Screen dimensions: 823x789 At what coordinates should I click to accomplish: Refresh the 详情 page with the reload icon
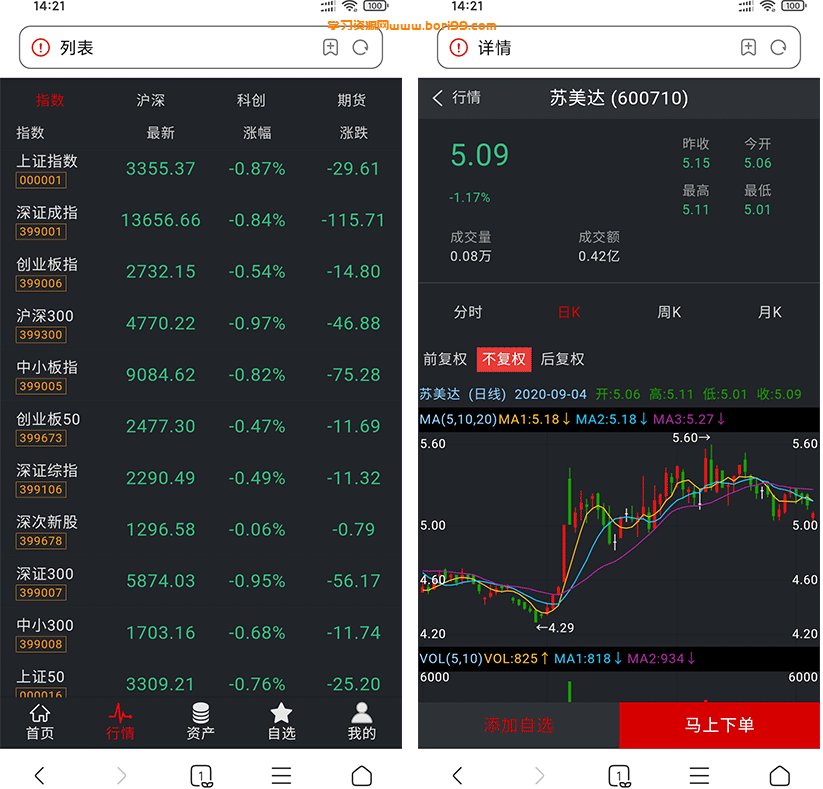[778, 48]
